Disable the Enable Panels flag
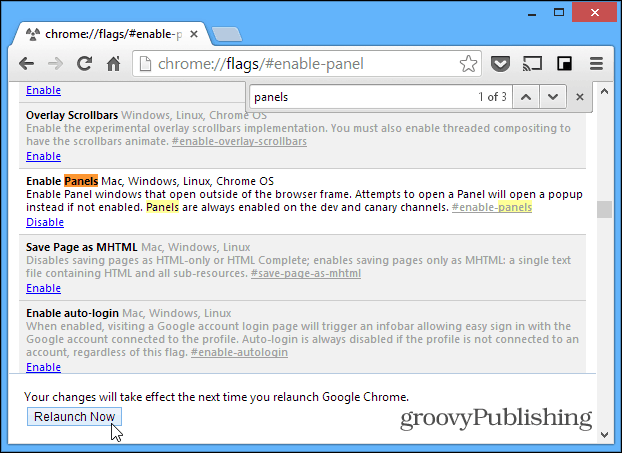 [45, 222]
